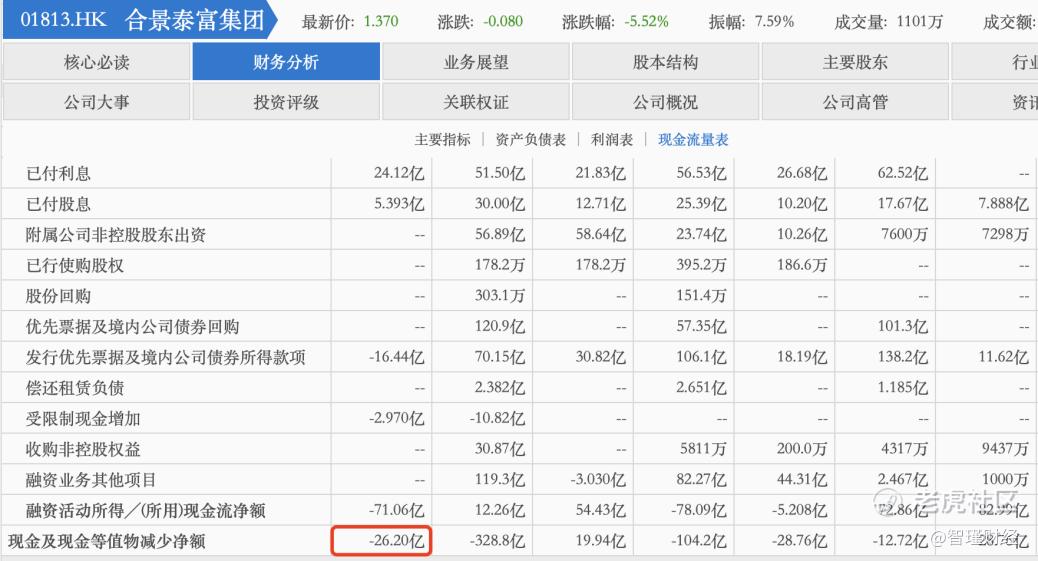
Task: Select the 7.888亿 cell
Action: pyautogui.click(x=1003, y=204)
